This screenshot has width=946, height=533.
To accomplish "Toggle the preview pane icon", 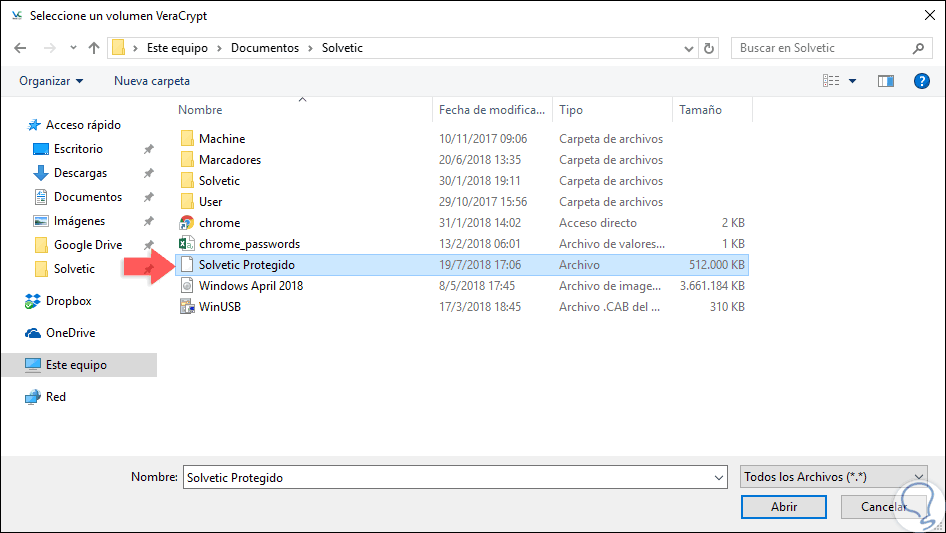I will point(886,81).
